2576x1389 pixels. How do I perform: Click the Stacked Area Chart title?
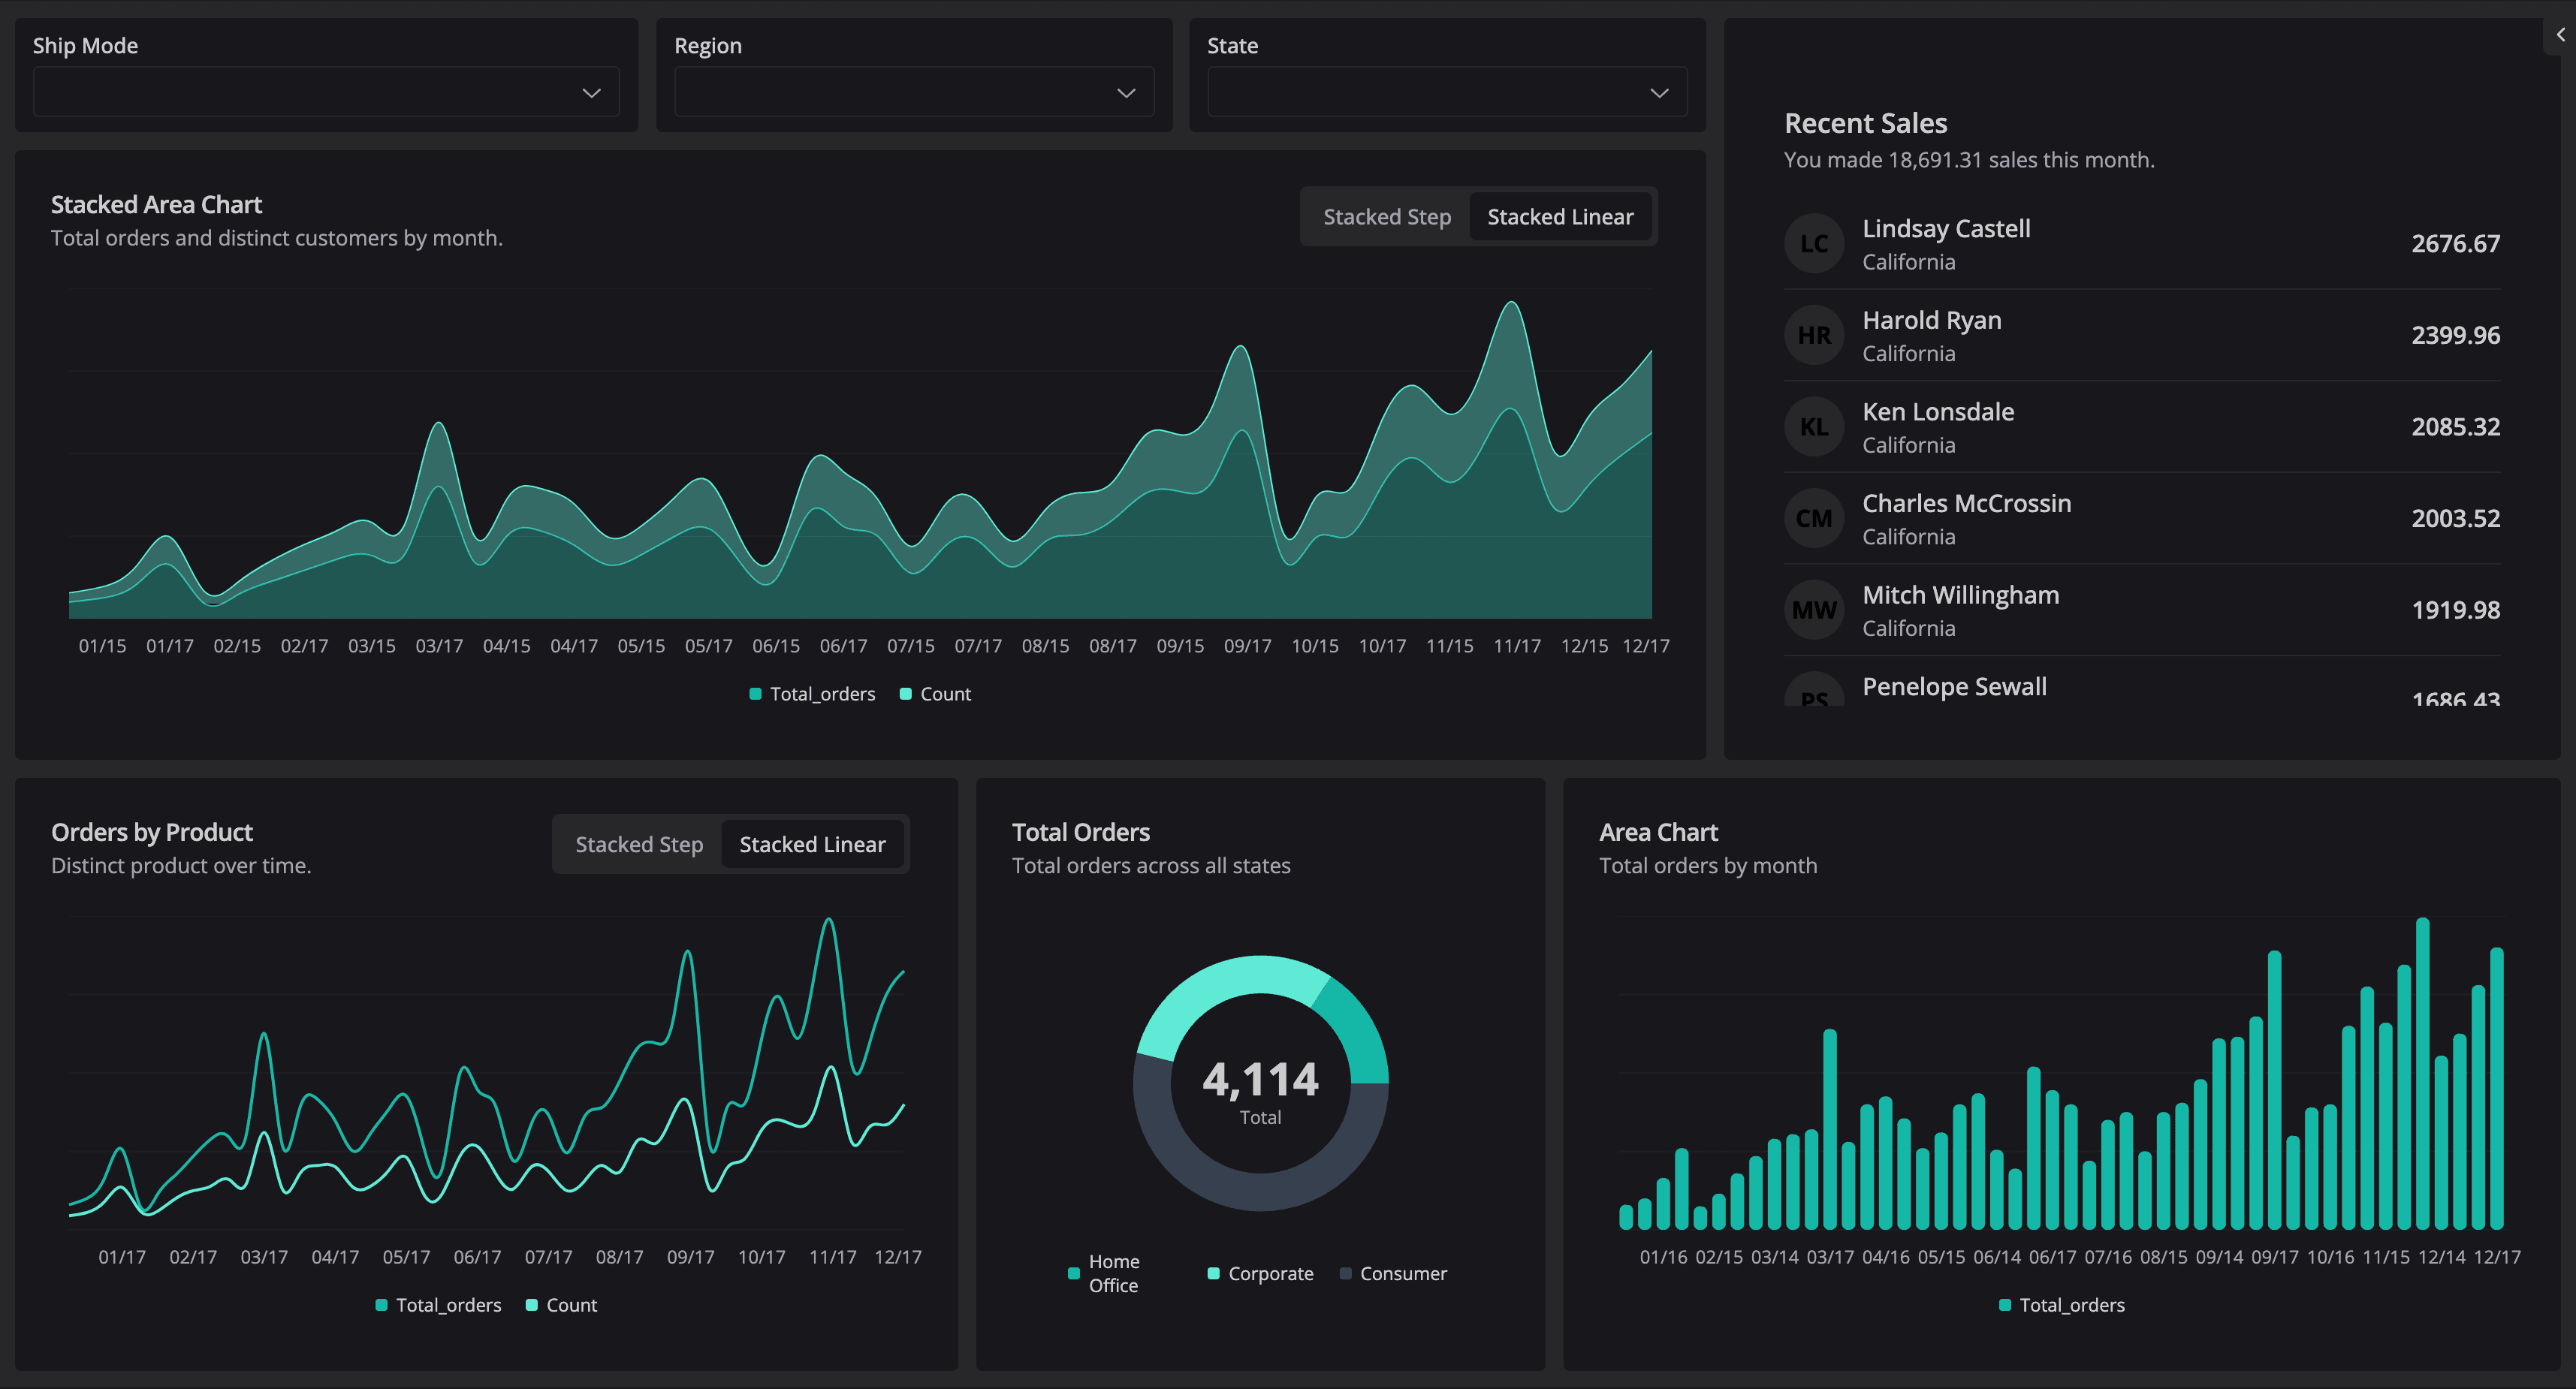[x=156, y=205]
